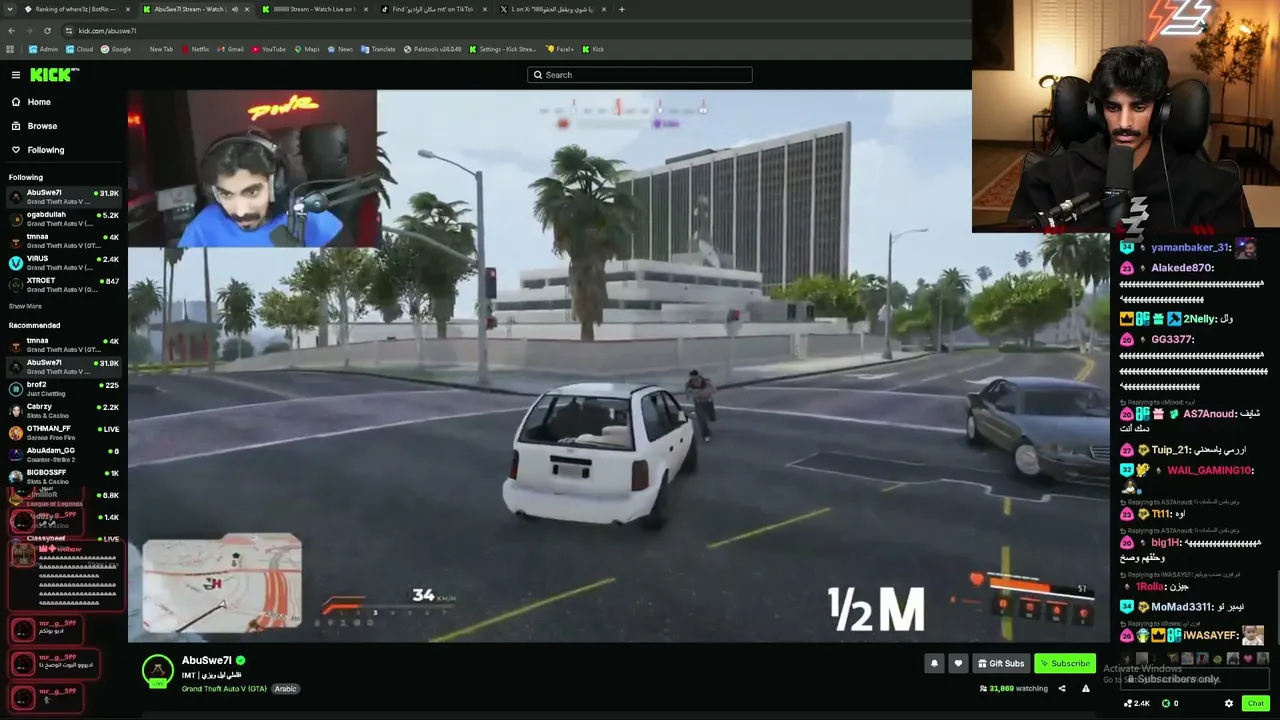Click the stream notification bell button
The height and width of the screenshot is (720, 1280).
click(x=934, y=663)
